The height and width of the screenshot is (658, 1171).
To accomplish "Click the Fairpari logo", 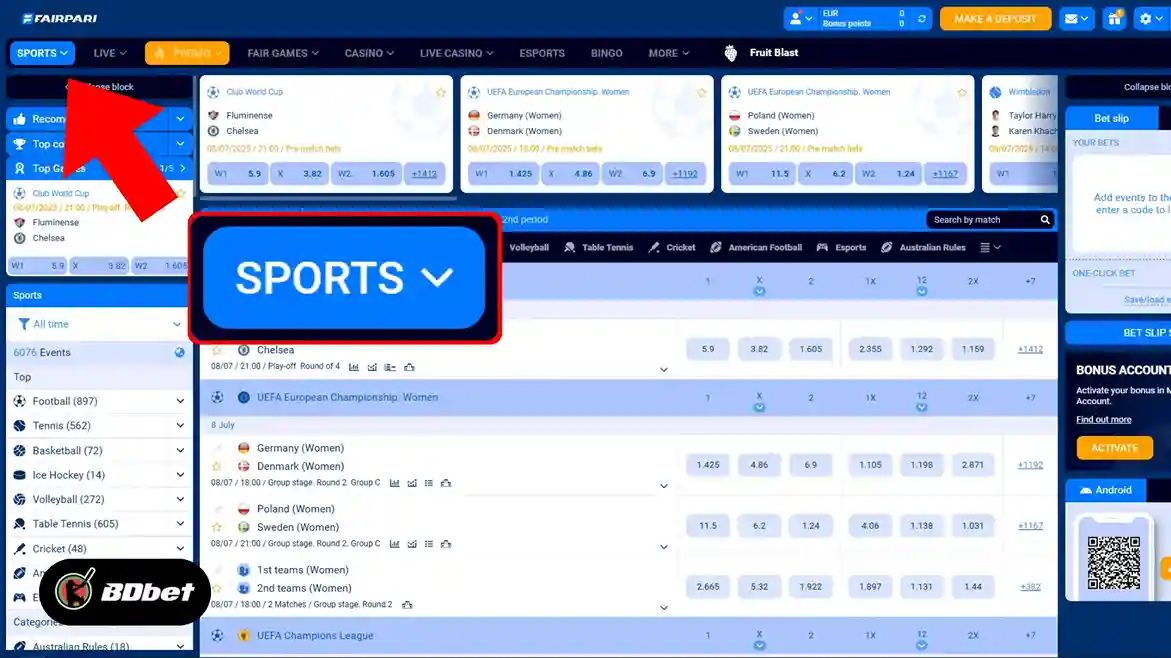I will point(59,18).
